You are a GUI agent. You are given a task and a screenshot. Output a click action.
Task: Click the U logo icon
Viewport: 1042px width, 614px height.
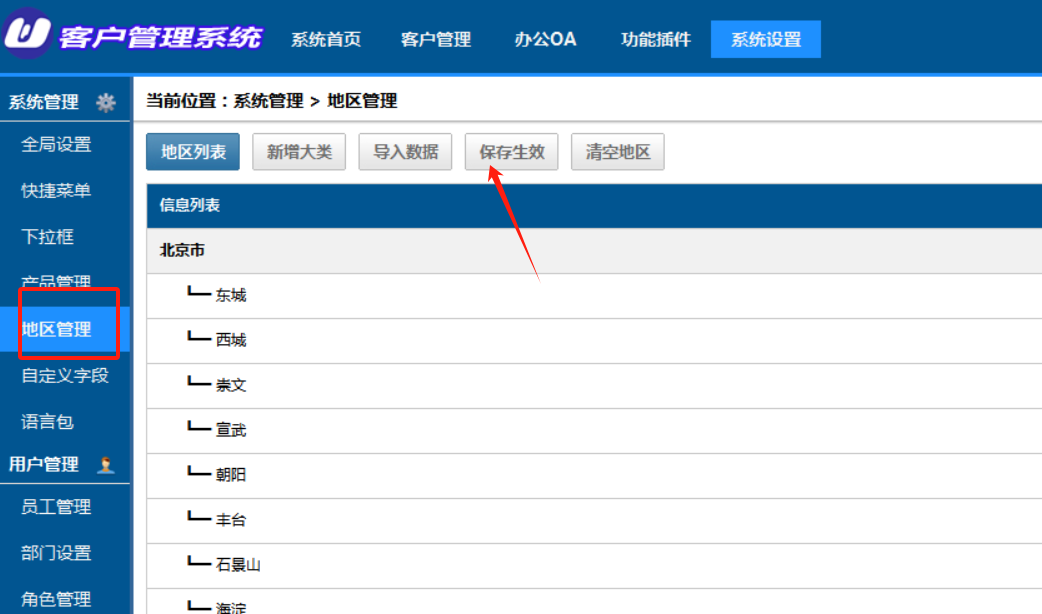(x=27, y=32)
